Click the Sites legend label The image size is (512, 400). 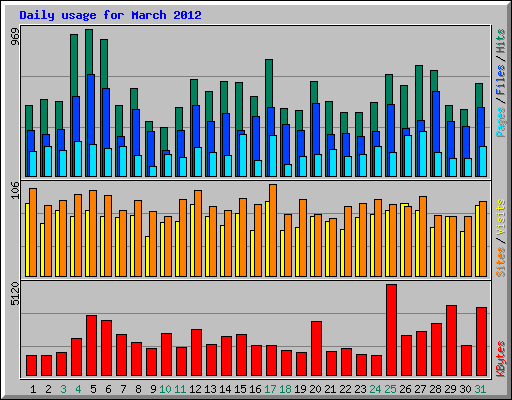coord(500,262)
